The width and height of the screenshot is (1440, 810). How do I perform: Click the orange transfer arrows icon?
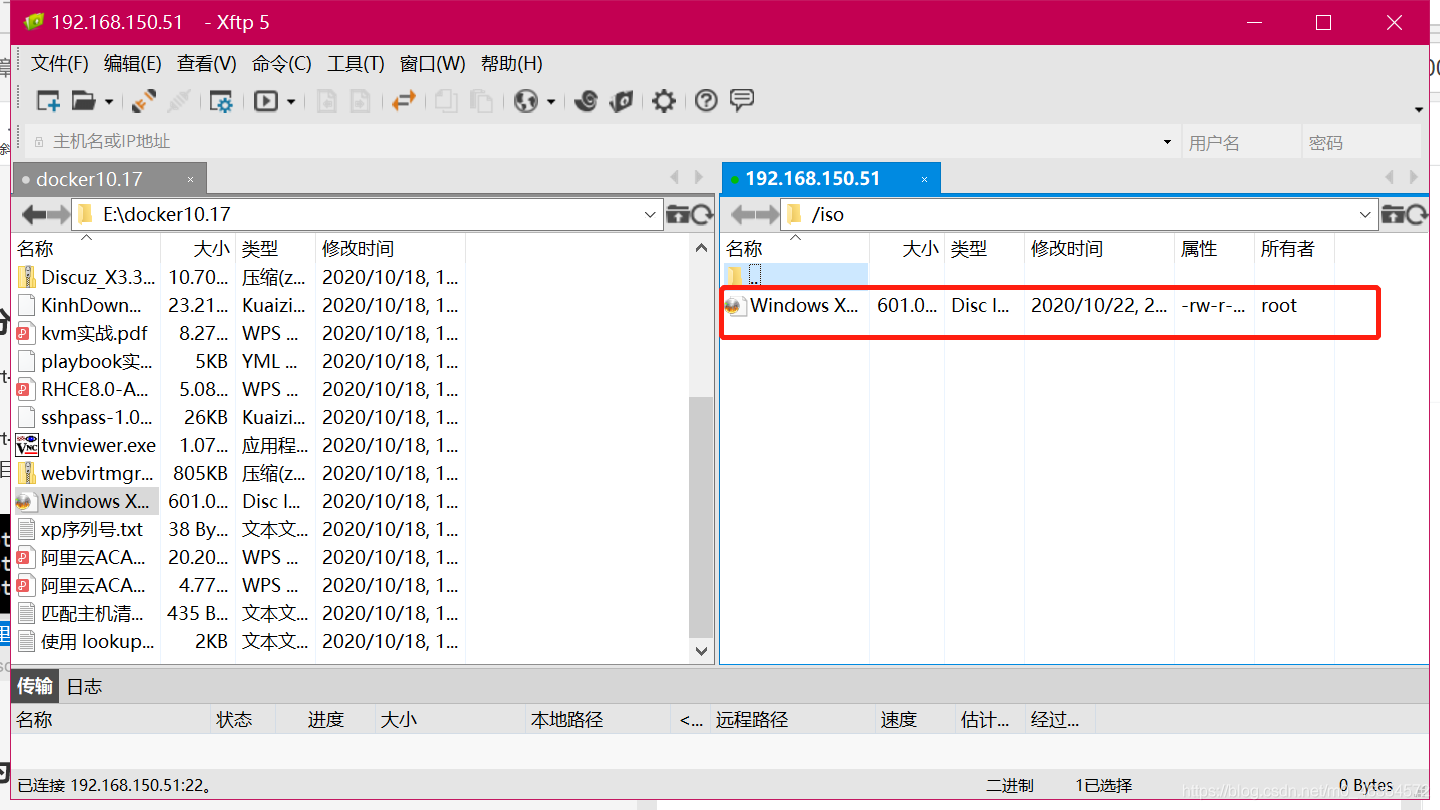pos(403,101)
